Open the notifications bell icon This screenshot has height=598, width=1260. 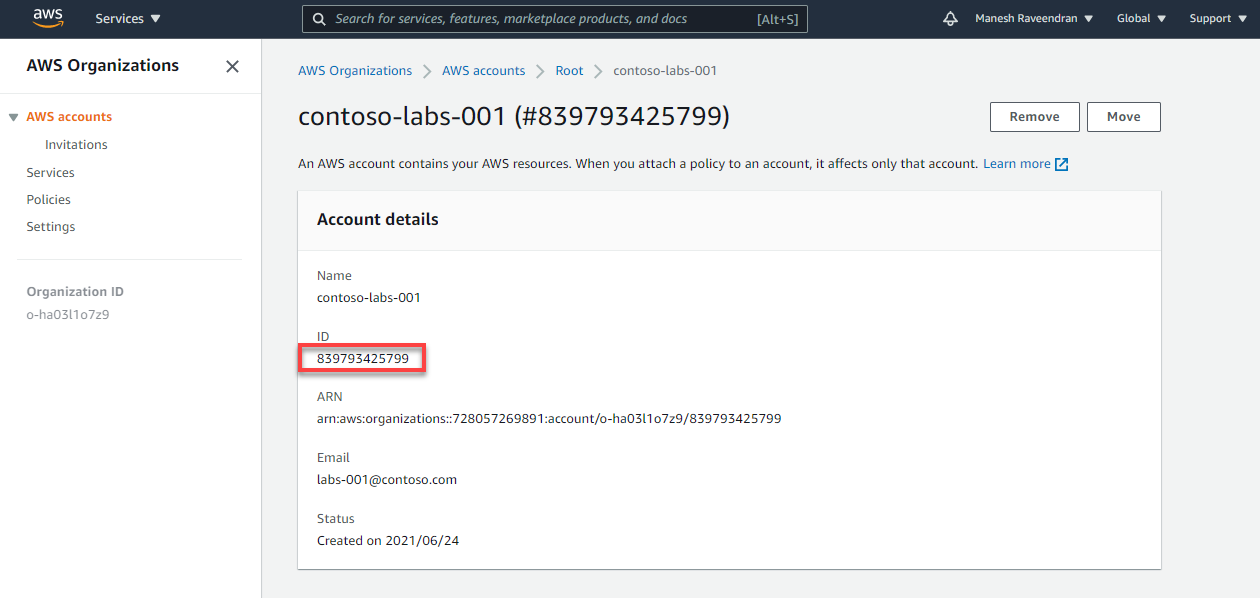pyautogui.click(x=950, y=19)
